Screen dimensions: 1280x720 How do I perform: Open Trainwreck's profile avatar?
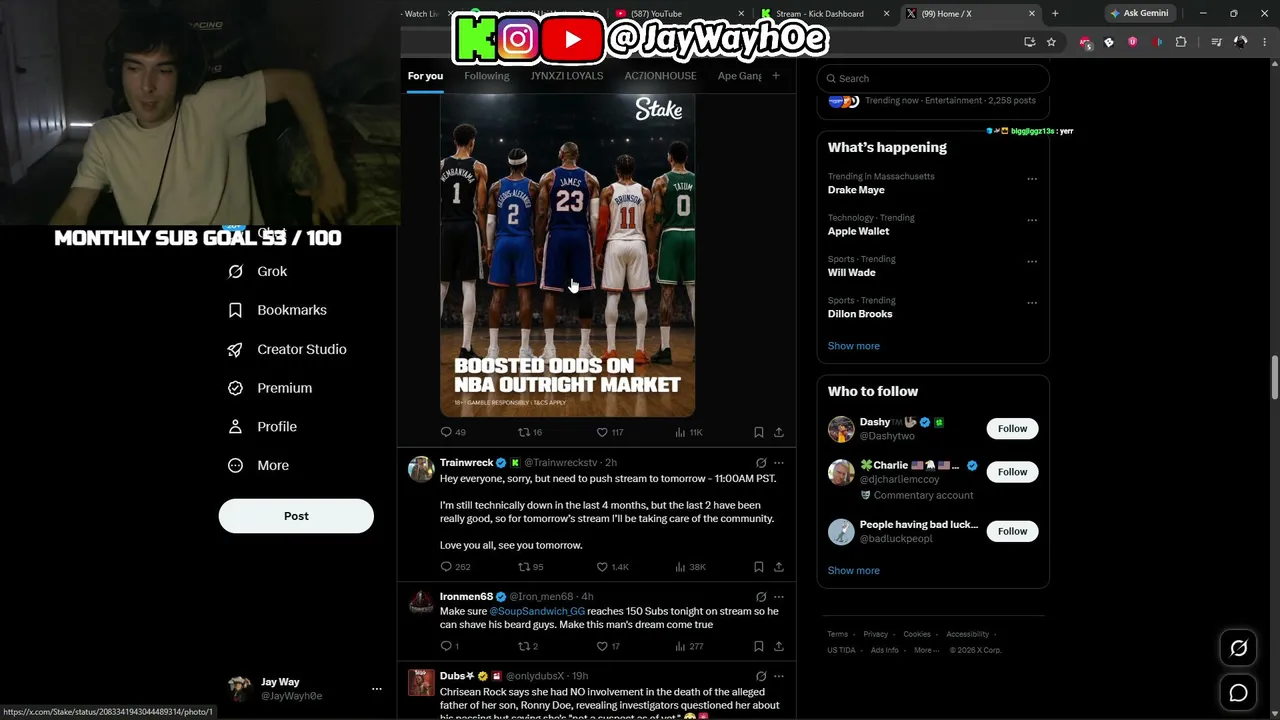pyautogui.click(x=421, y=469)
